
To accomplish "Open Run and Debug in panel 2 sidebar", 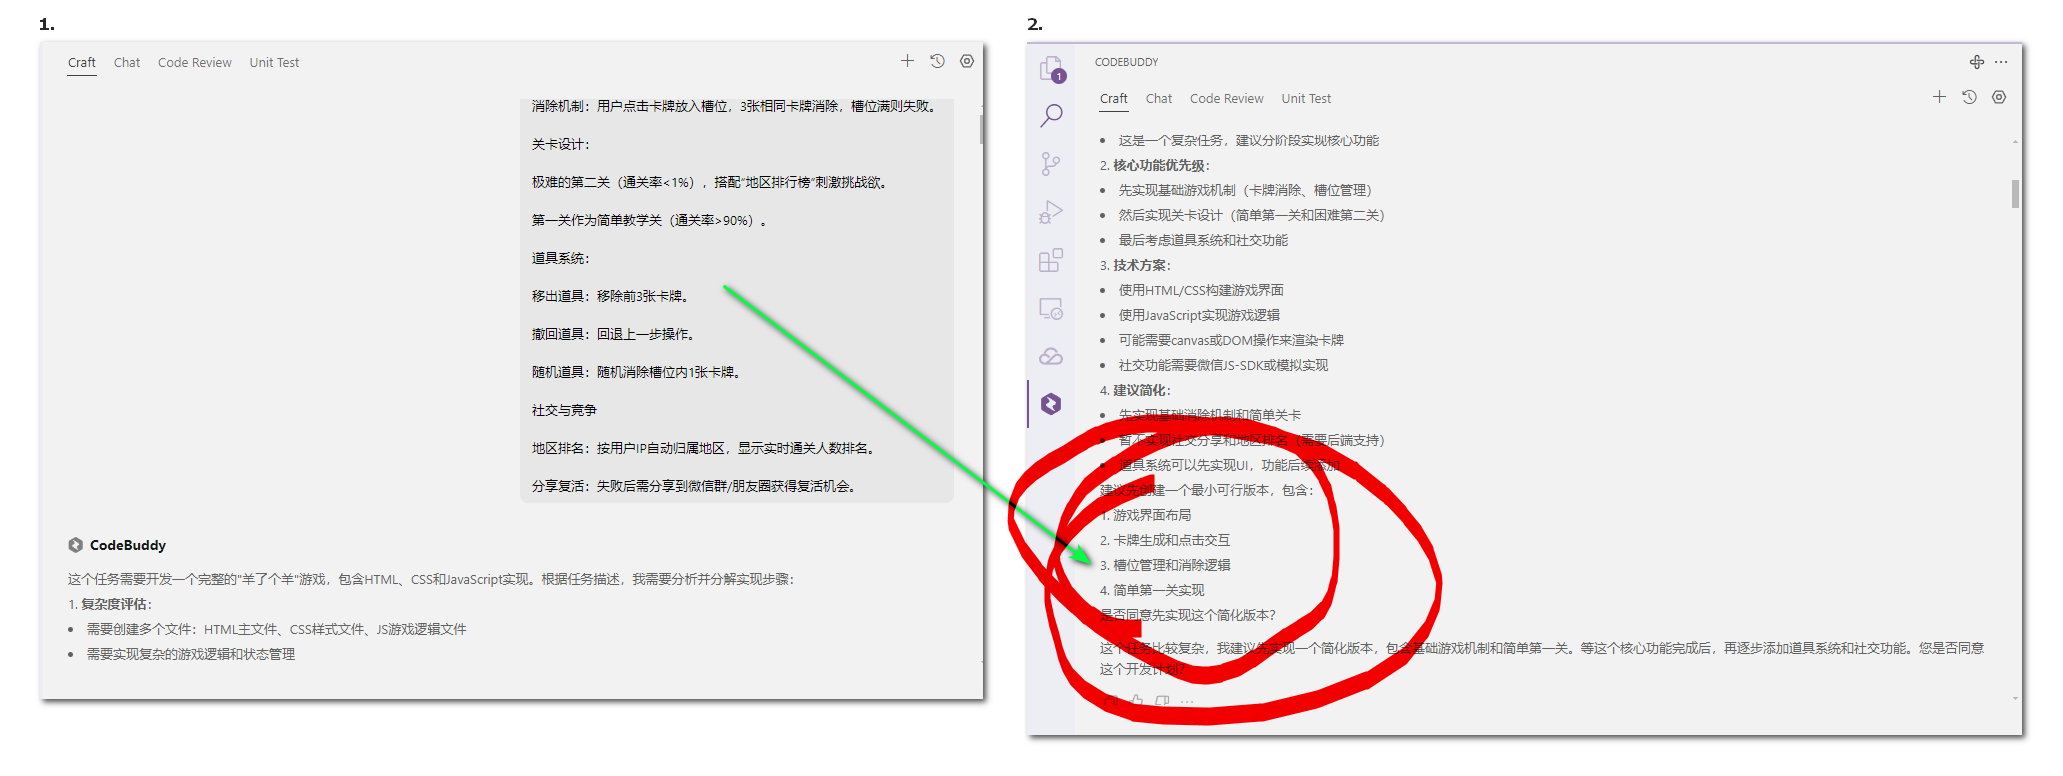I will (x=1051, y=212).
